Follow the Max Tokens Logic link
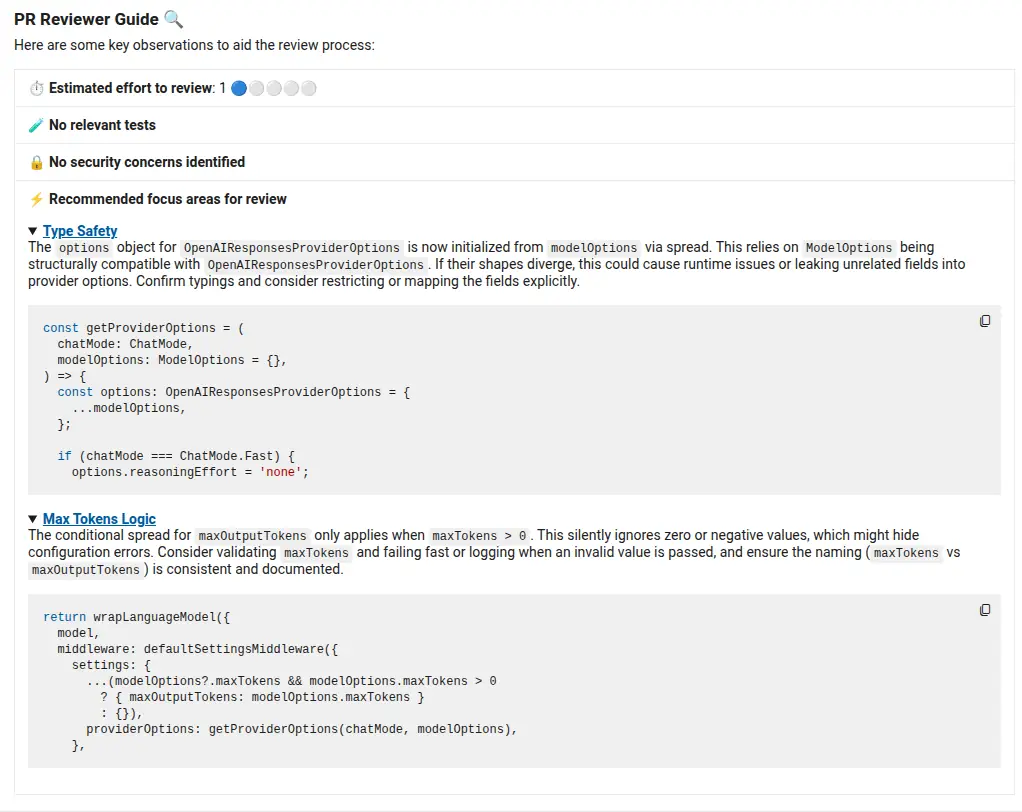The height and width of the screenshot is (812, 1022). pos(99,519)
